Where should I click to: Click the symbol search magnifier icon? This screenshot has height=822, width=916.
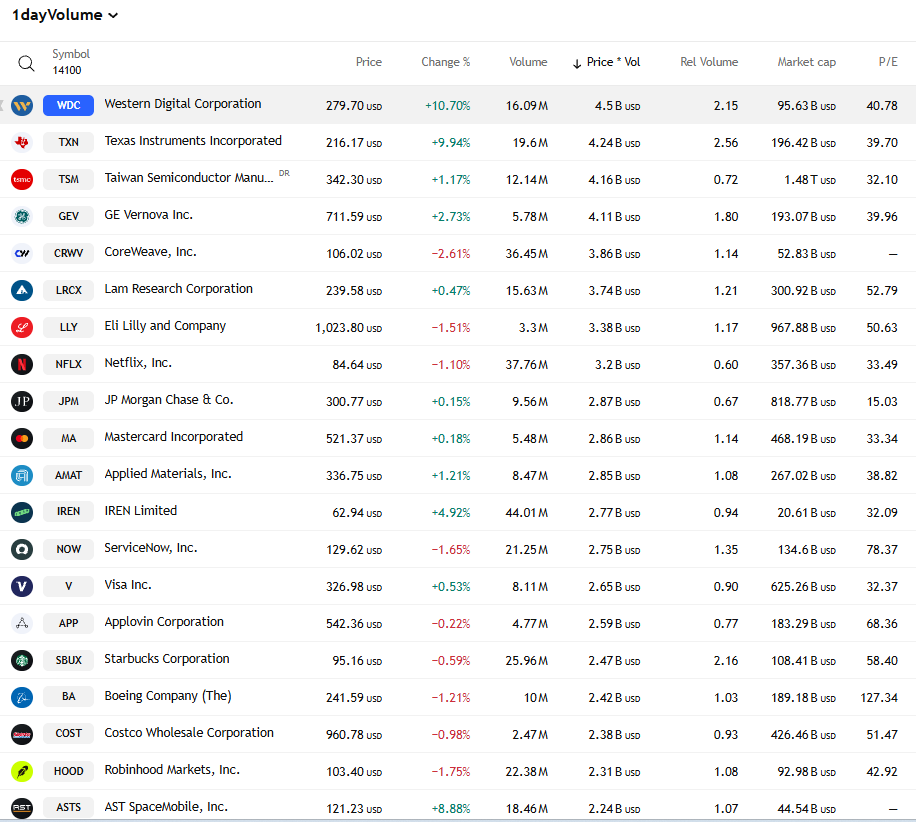[26, 63]
